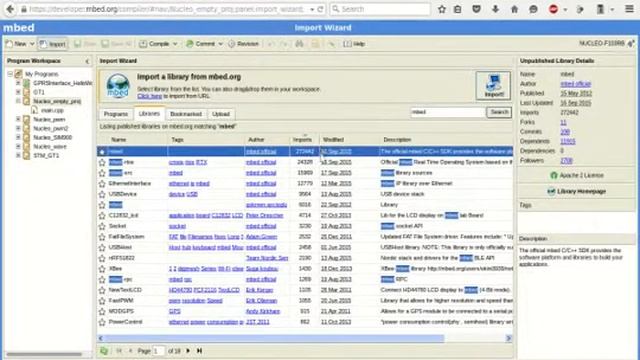Open the Commit dropdown arrow
Screen dimensions: 640x360
[220, 44]
